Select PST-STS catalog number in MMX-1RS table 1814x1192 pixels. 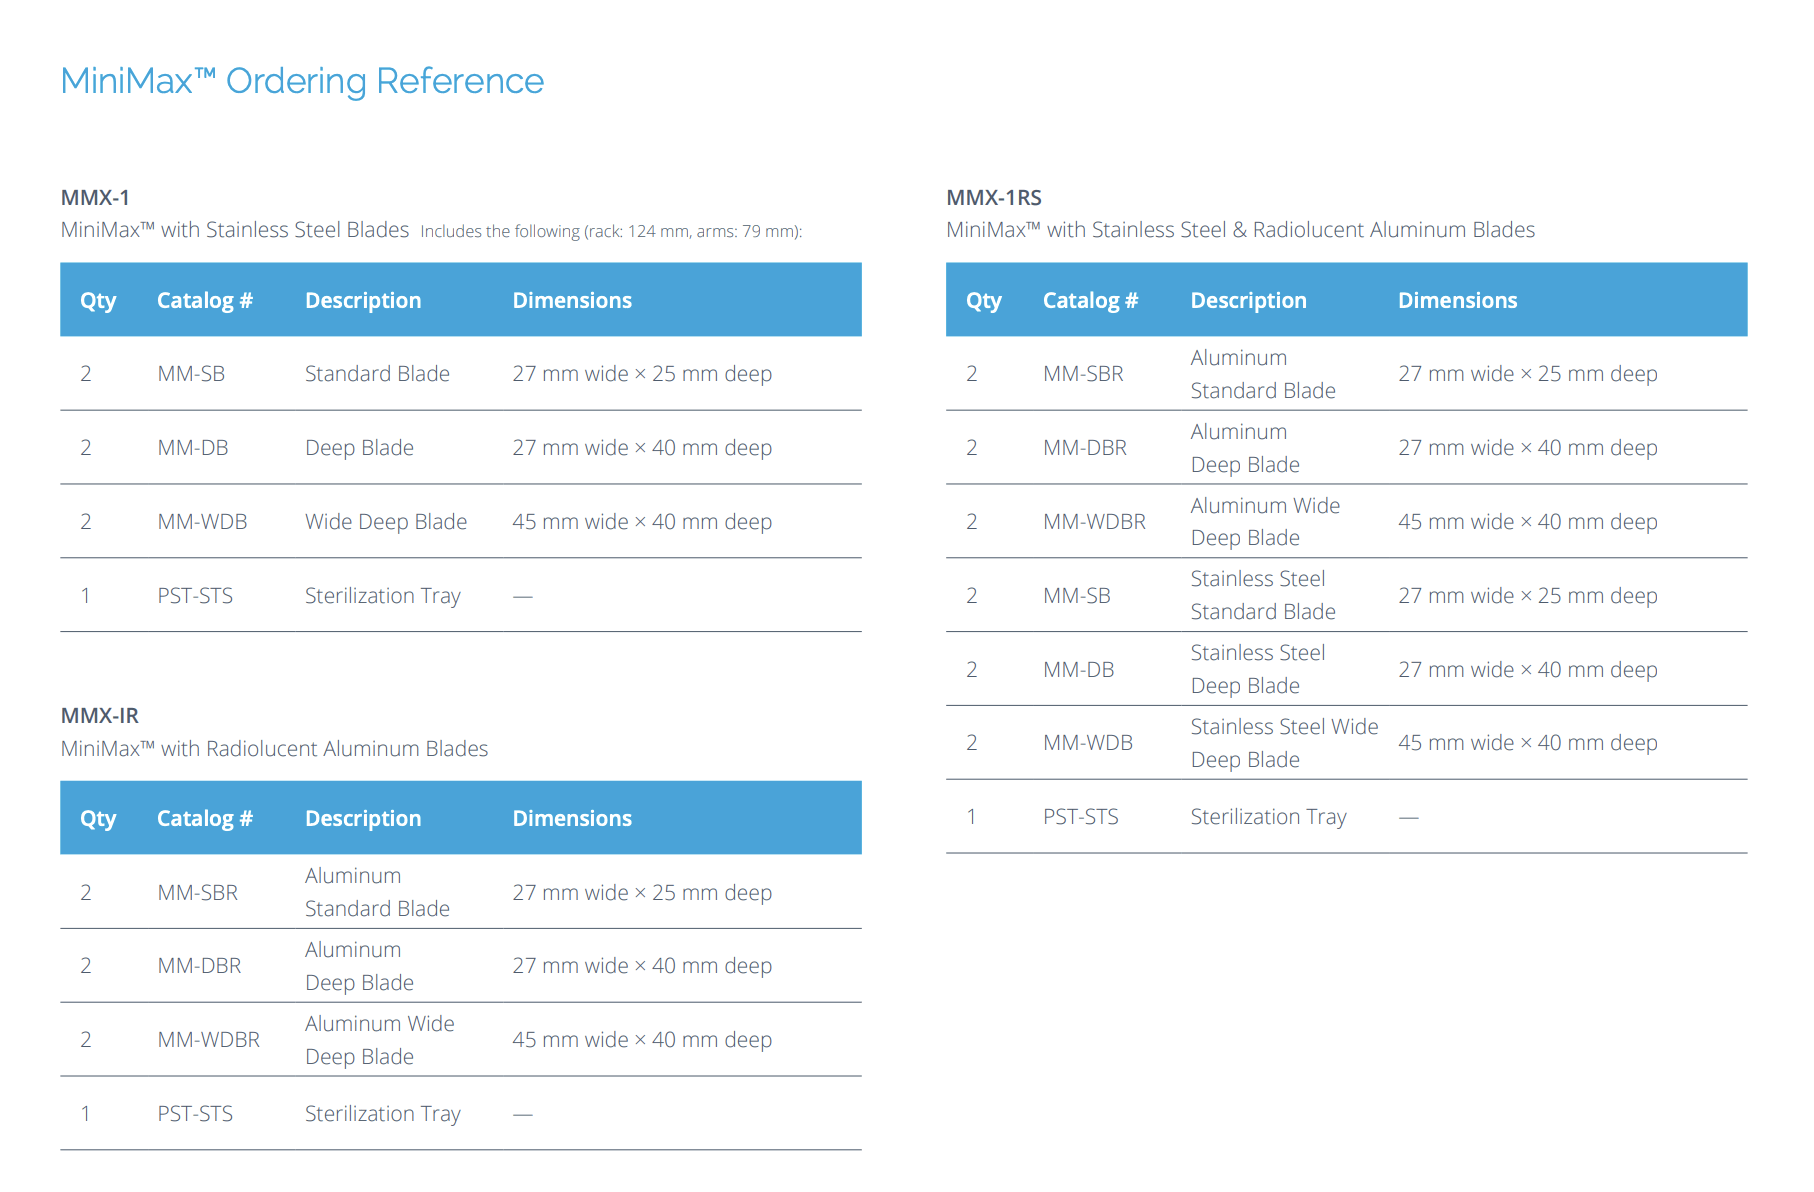(x=1080, y=817)
